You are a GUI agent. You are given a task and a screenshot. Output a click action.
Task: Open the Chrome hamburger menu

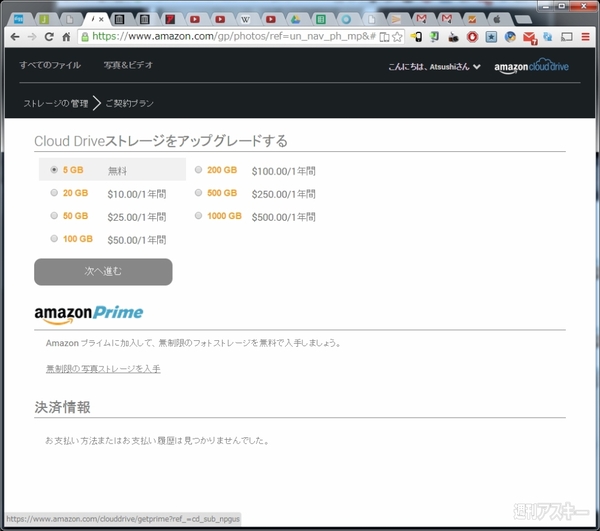coord(585,37)
